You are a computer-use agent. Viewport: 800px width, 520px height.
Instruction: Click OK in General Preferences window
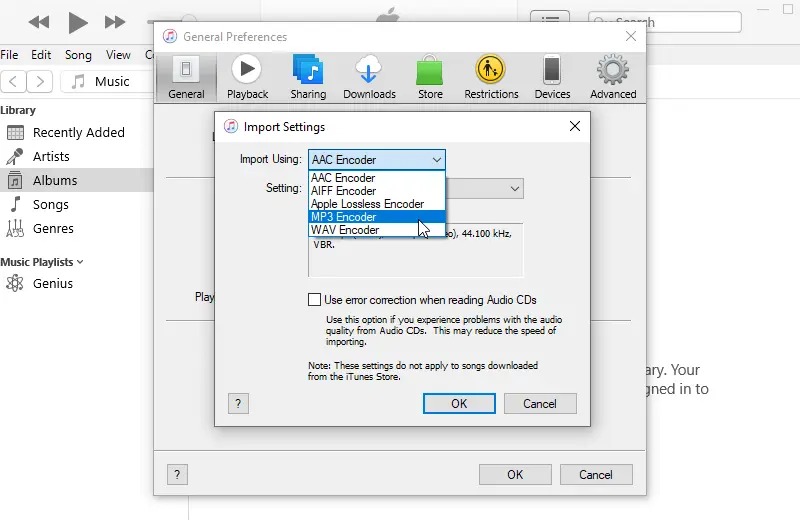point(515,475)
